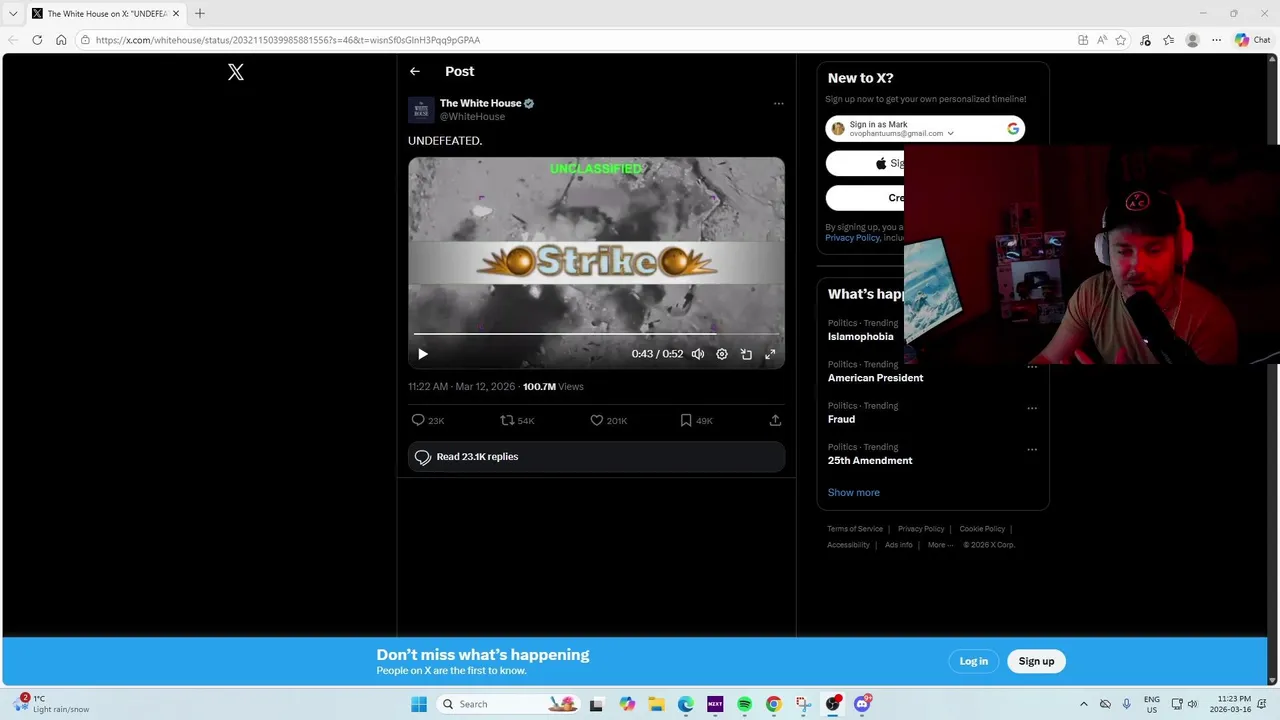This screenshot has height=720, width=1280.
Task: Open the browser media control icon
Action: [1146, 40]
